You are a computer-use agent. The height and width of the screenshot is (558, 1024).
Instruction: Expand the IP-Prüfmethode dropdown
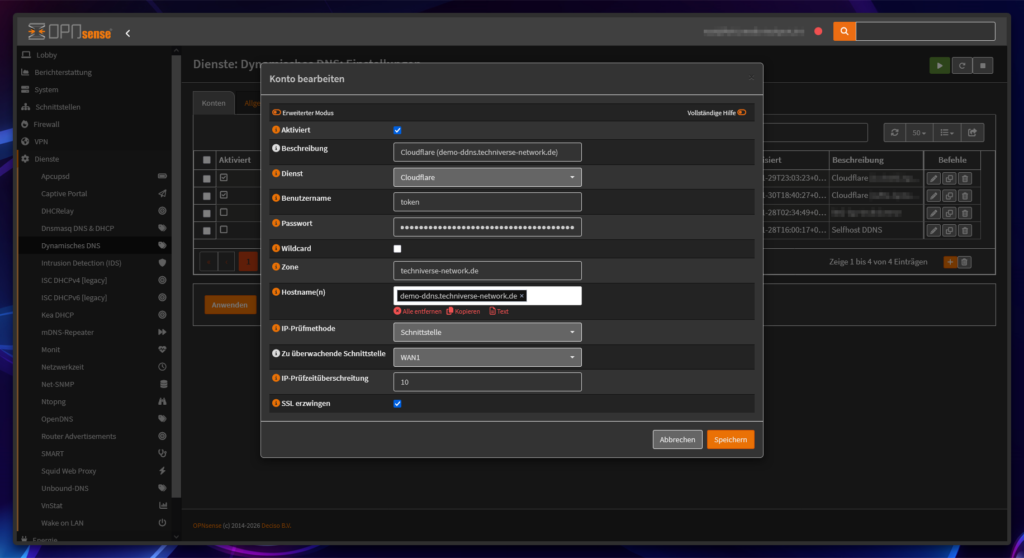pyautogui.click(x=487, y=331)
